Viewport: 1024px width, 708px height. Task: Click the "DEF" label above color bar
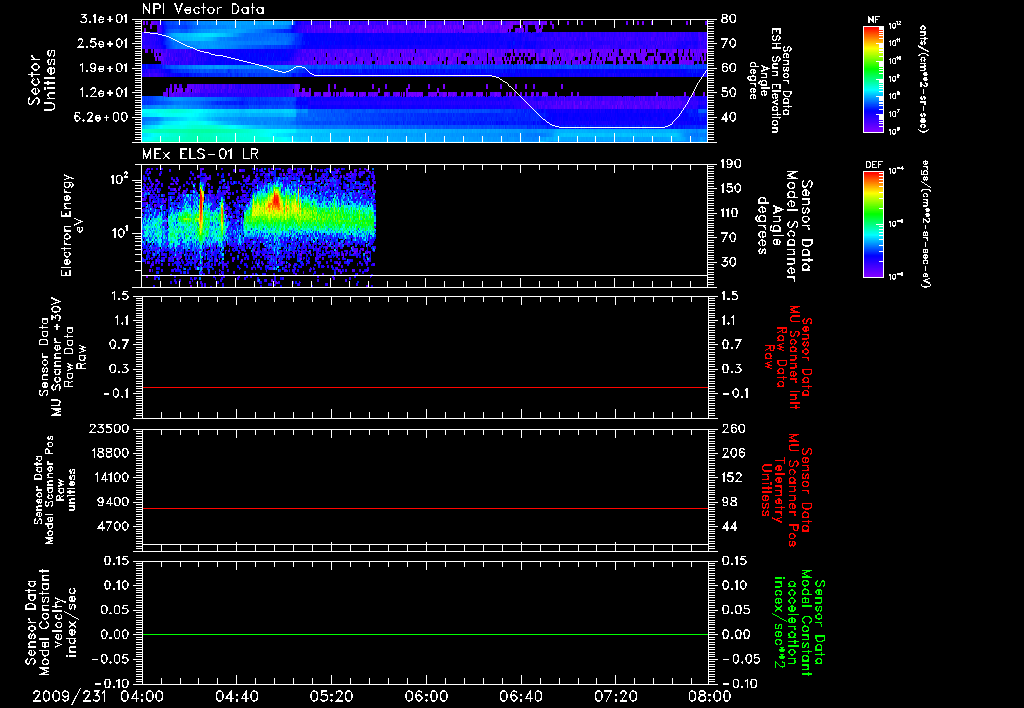click(873, 165)
